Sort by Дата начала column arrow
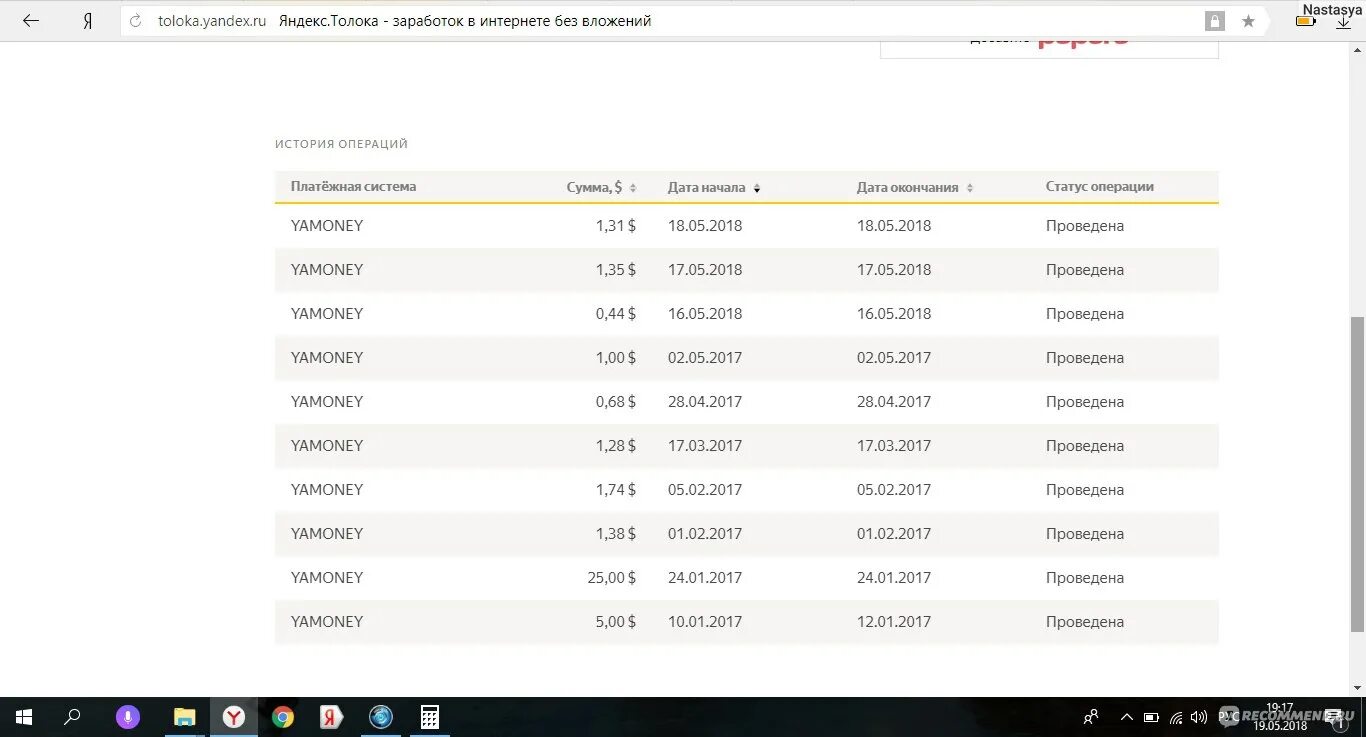 pos(757,188)
